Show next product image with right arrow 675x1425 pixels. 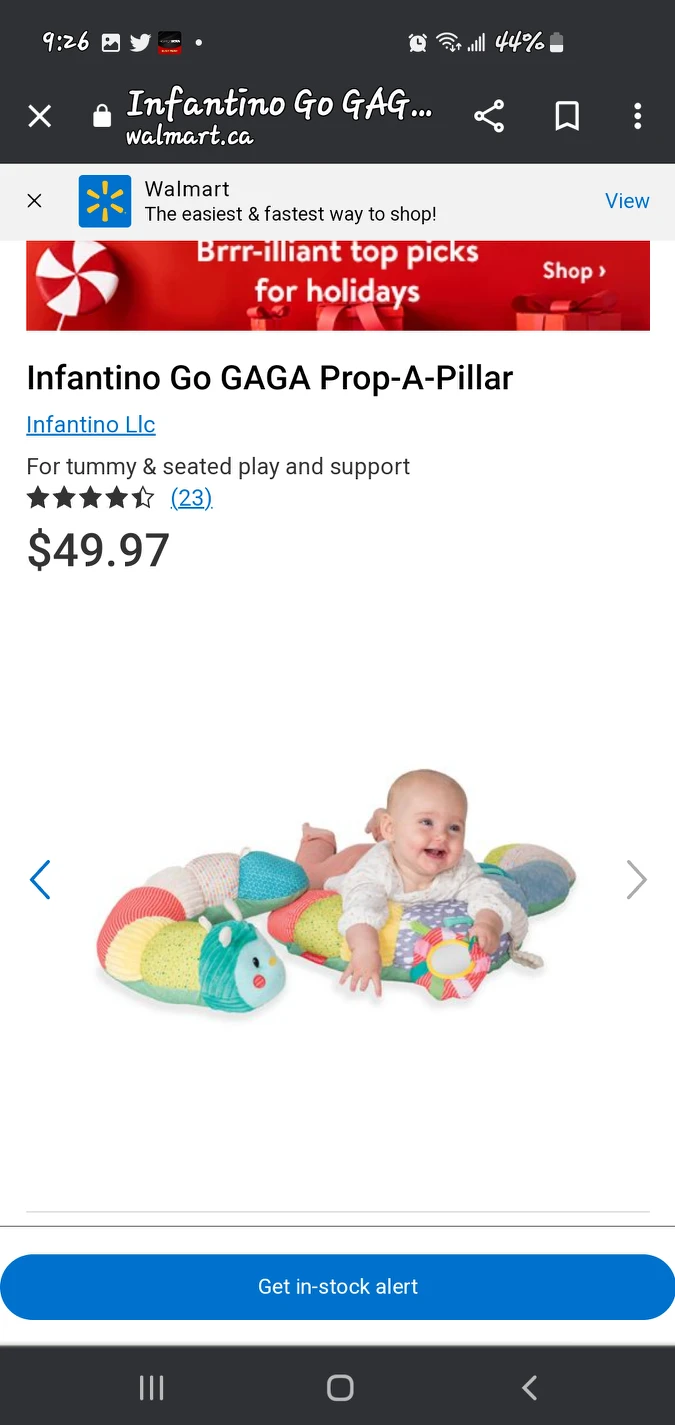tap(636, 880)
